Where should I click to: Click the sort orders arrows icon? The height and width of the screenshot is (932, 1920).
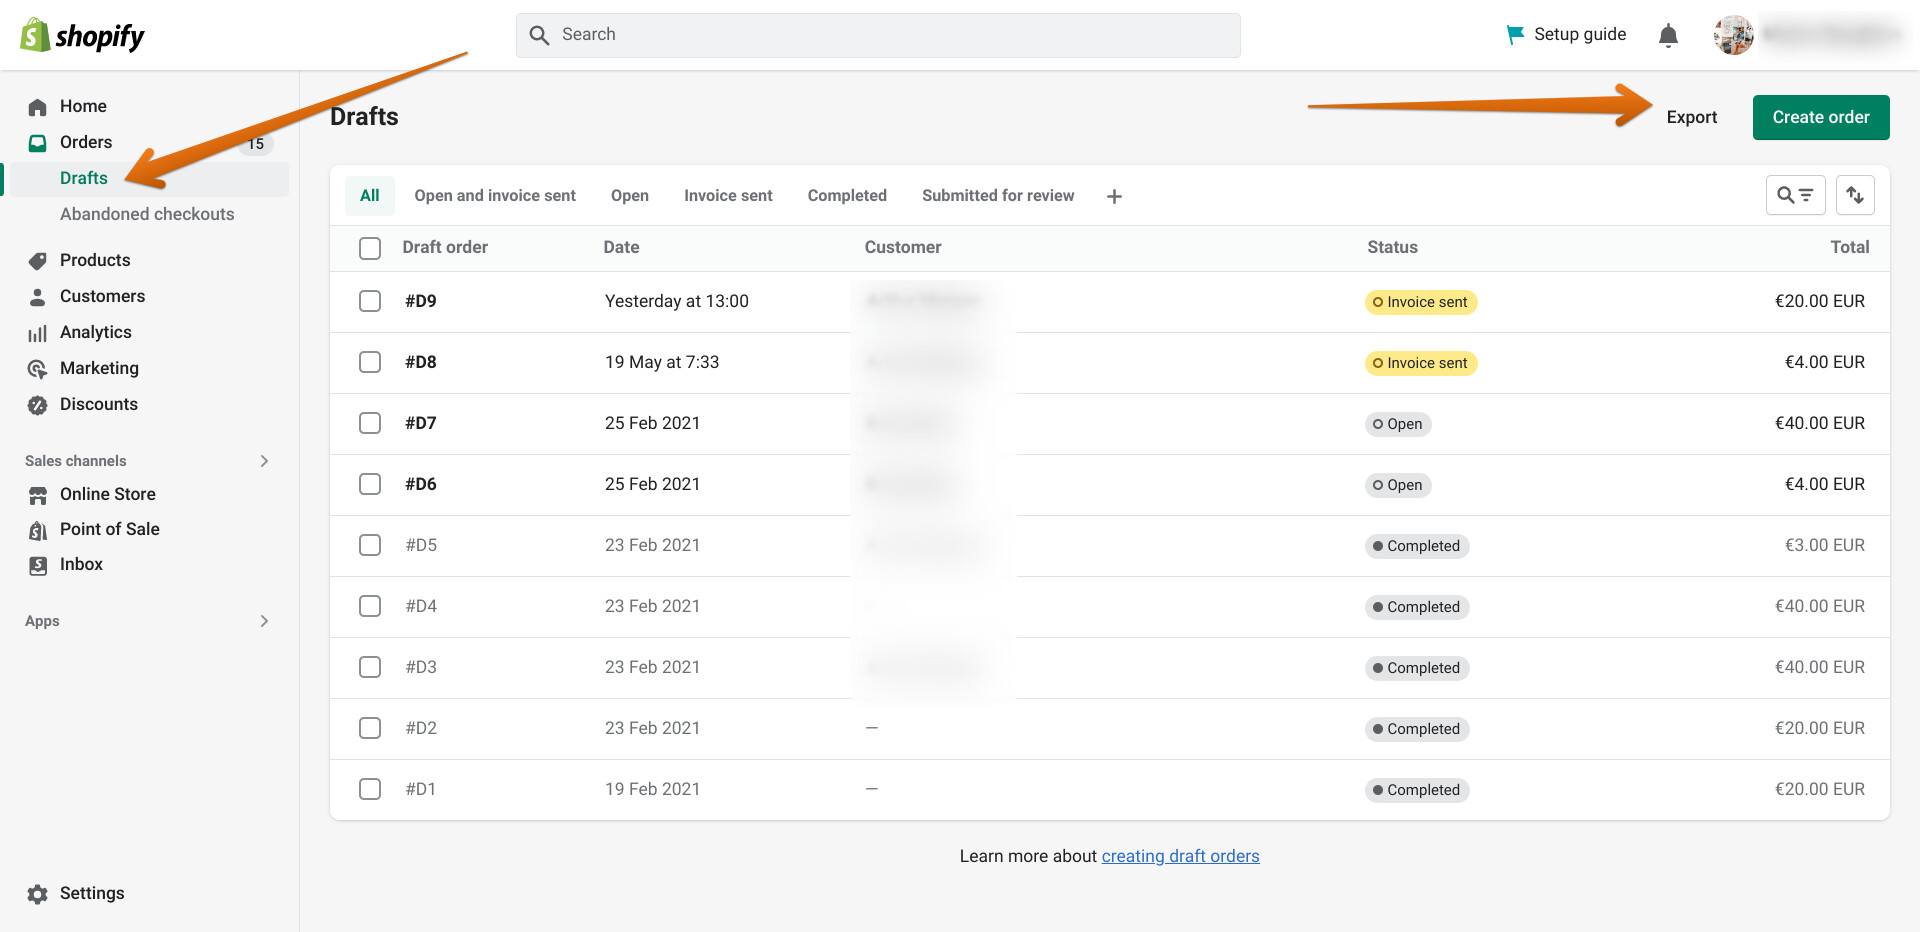(x=1855, y=195)
